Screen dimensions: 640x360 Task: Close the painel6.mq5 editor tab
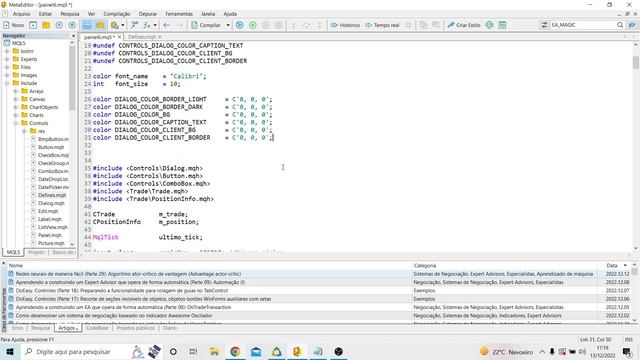120,37
